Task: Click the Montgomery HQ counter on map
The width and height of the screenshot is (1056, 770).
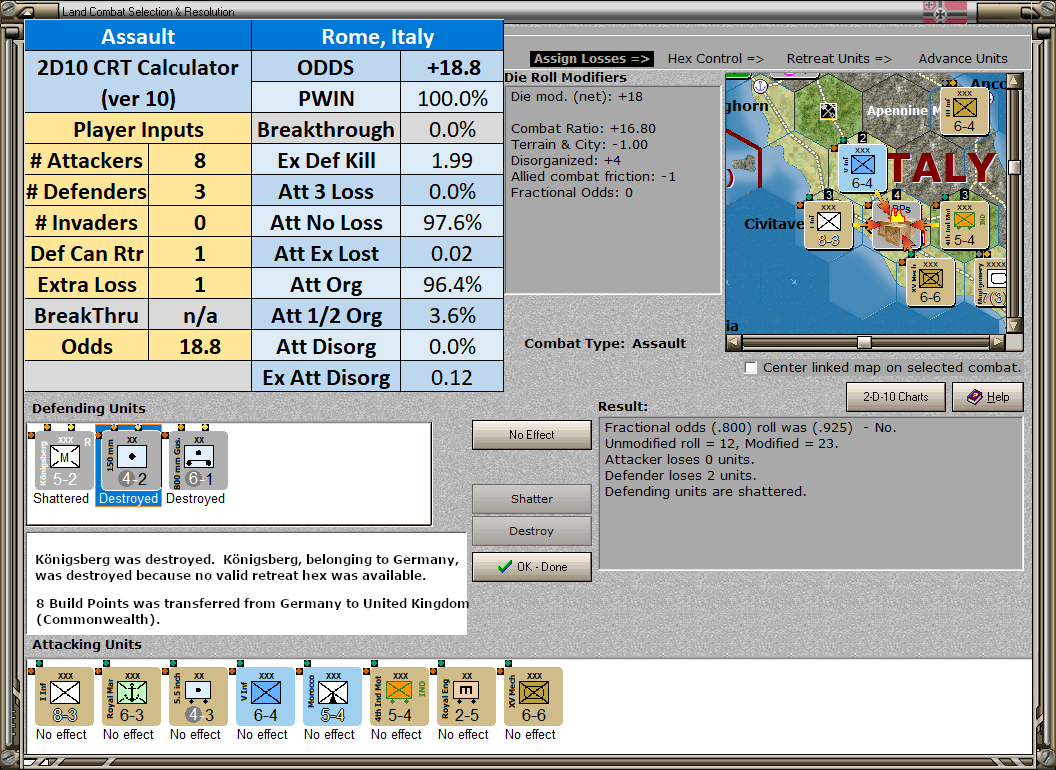Action: 991,283
